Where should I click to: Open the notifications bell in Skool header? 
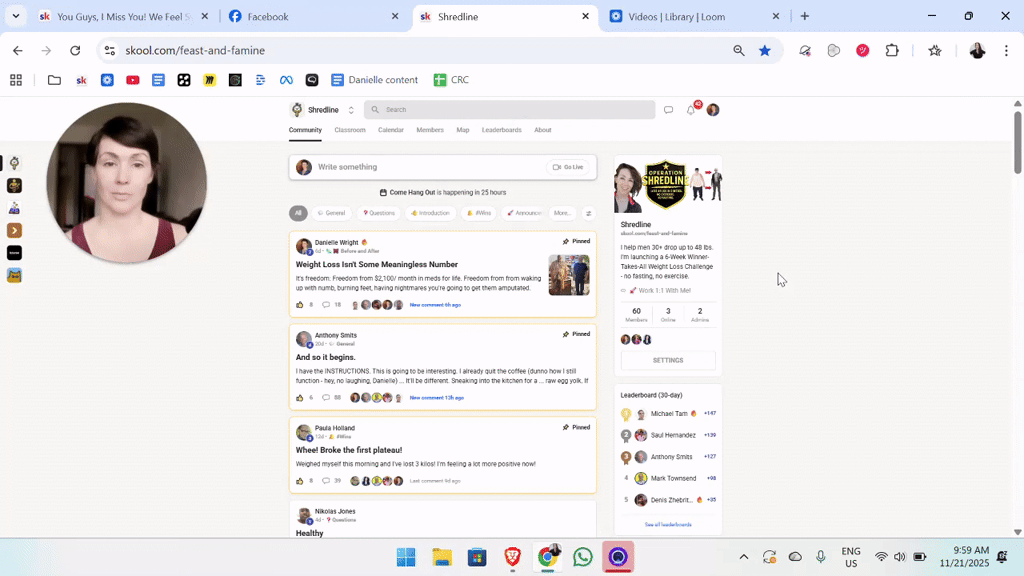click(x=691, y=110)
